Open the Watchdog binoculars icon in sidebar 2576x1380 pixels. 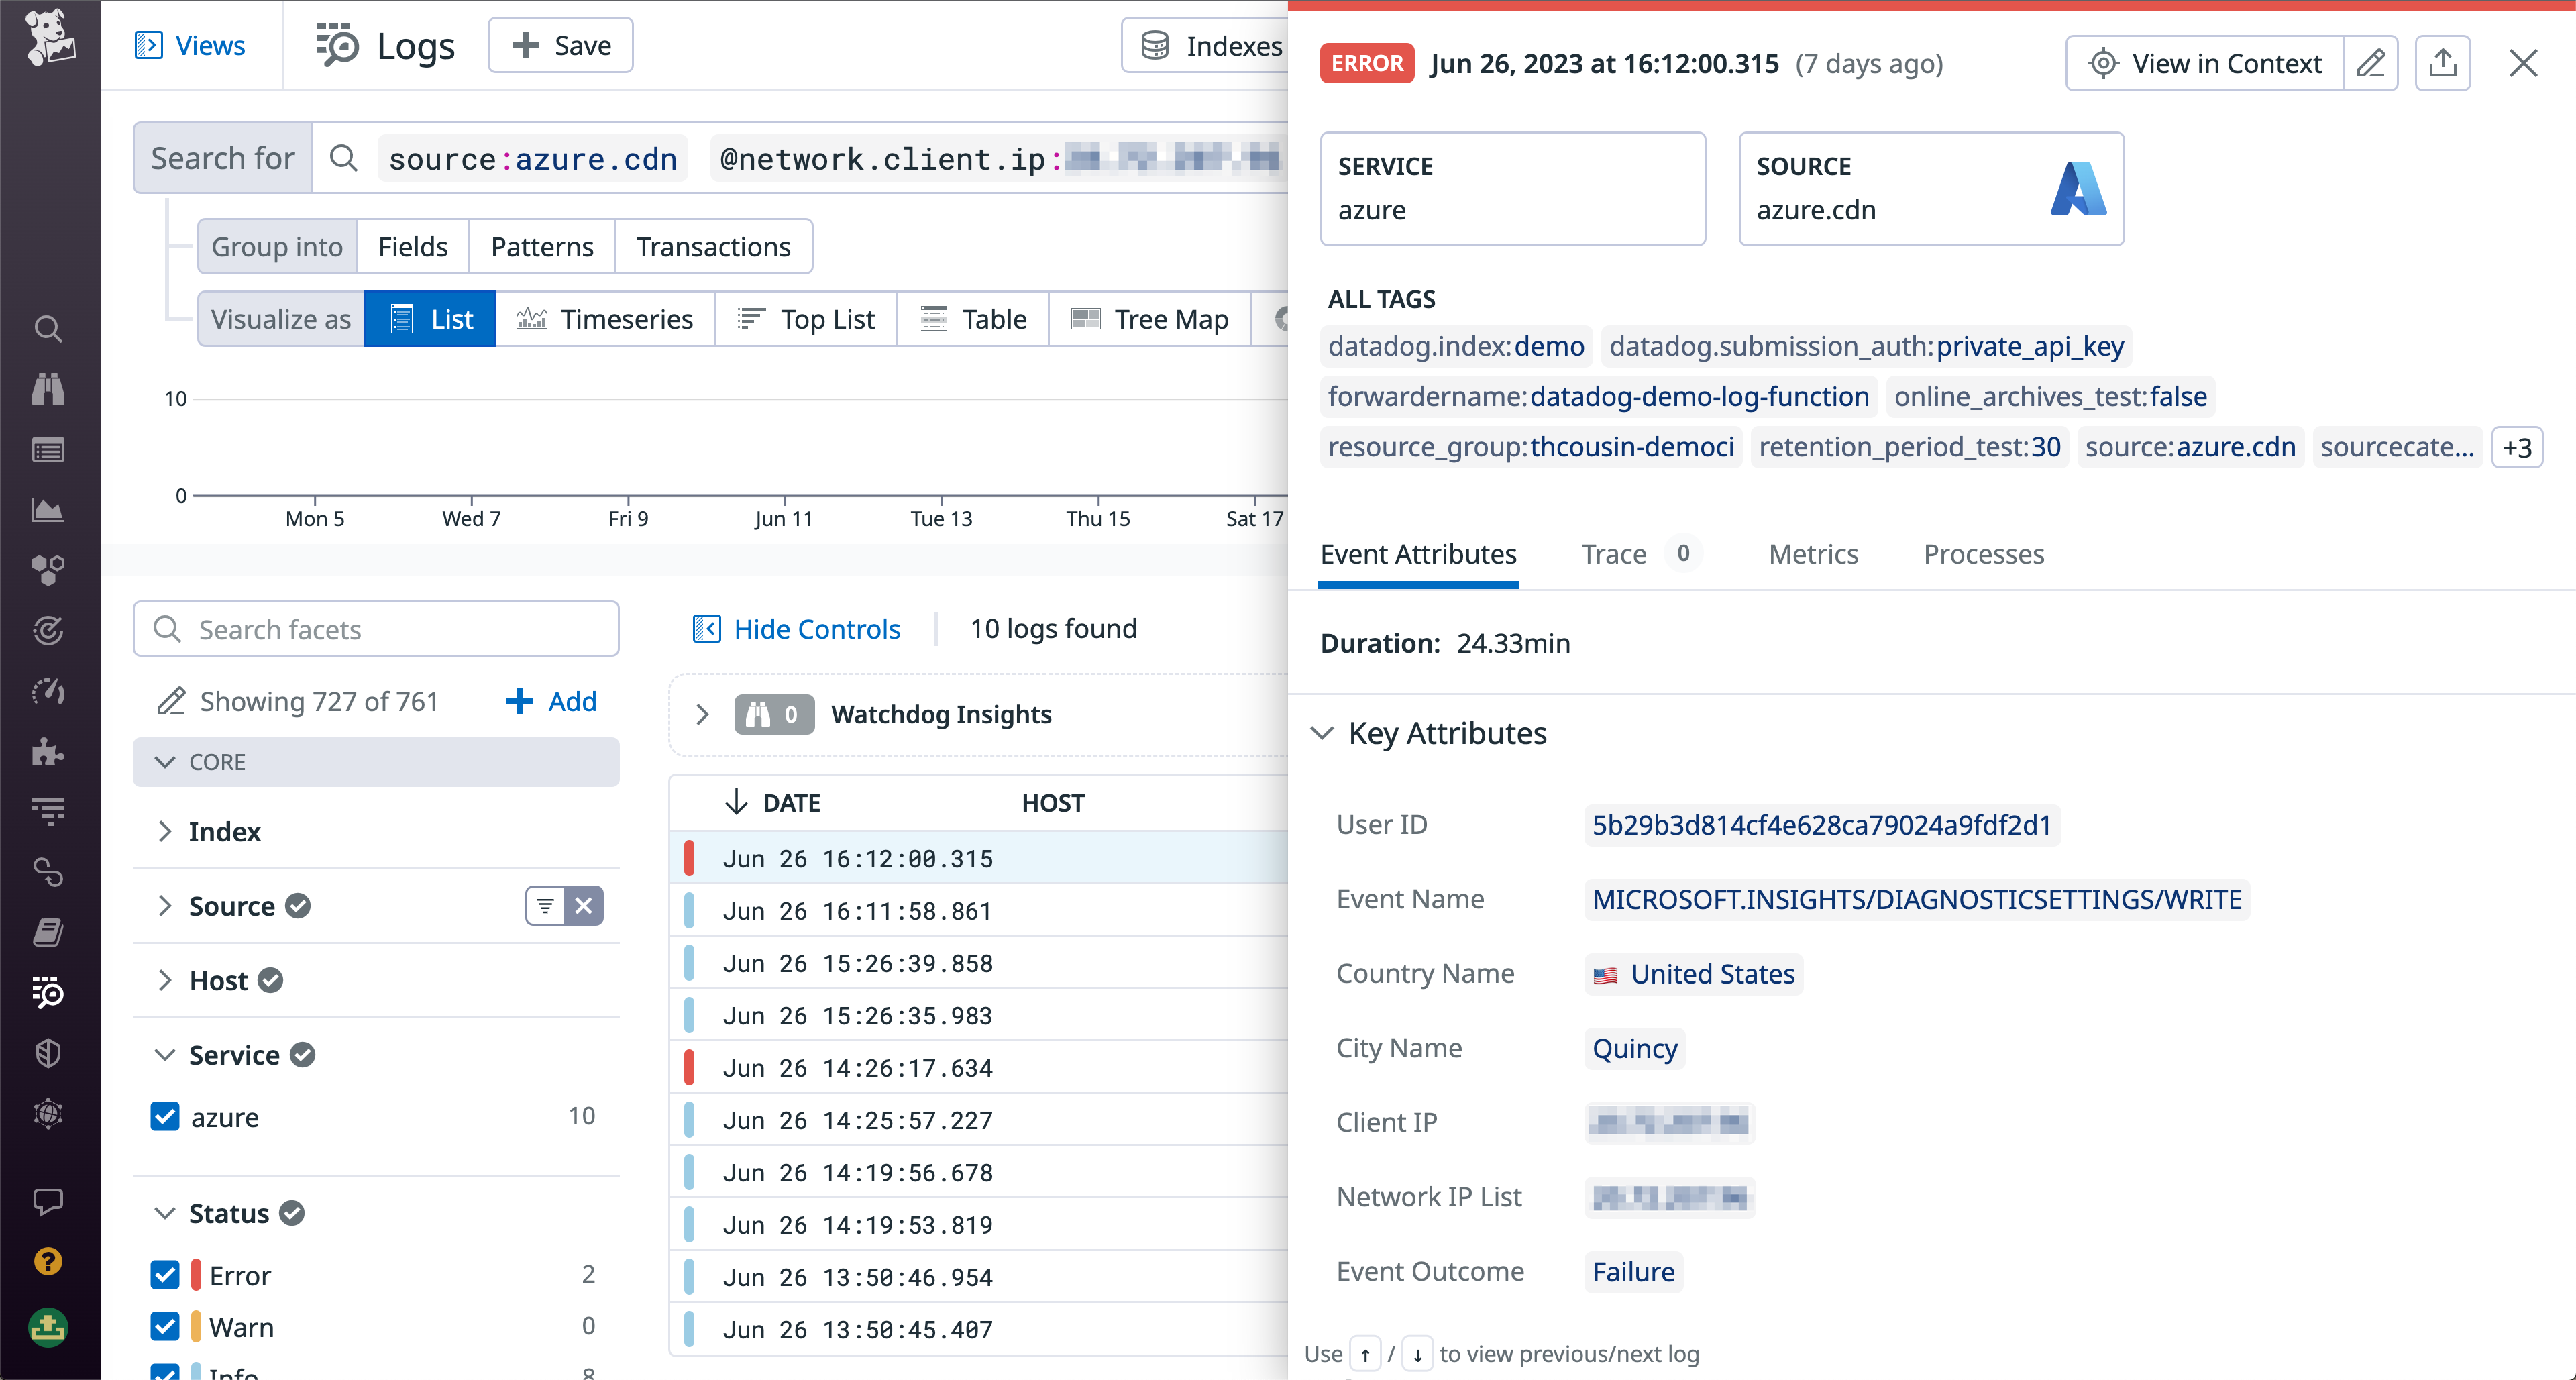(48, 390)
